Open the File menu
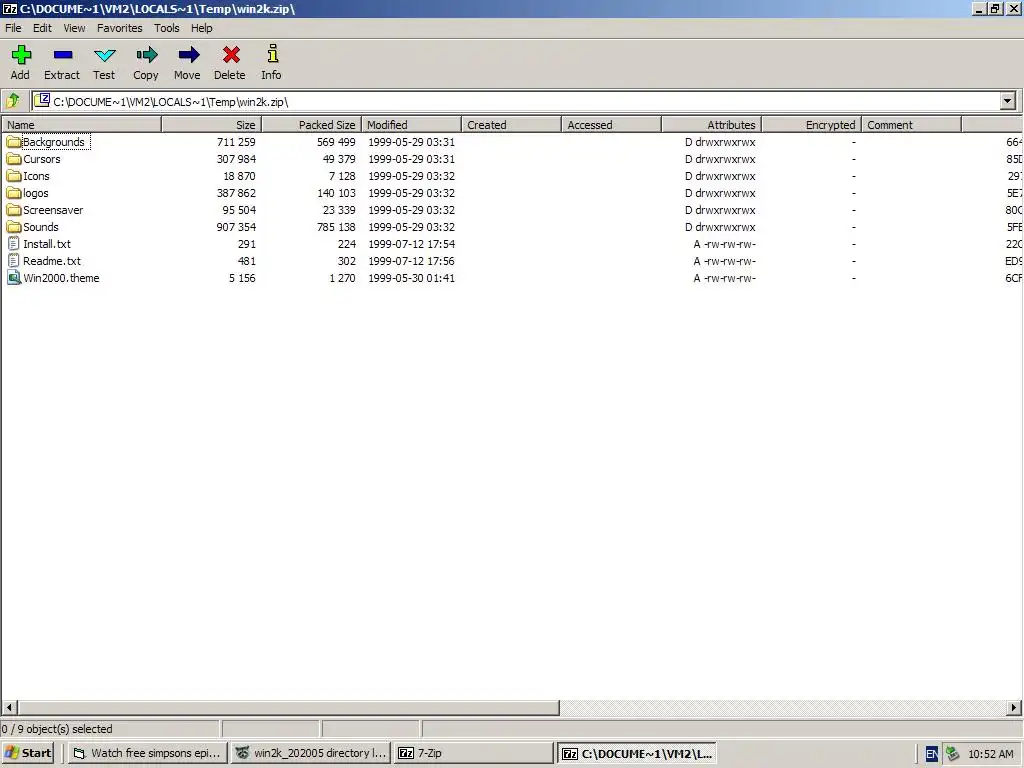This screenshot has width=1024, height=768. point(13,28)
